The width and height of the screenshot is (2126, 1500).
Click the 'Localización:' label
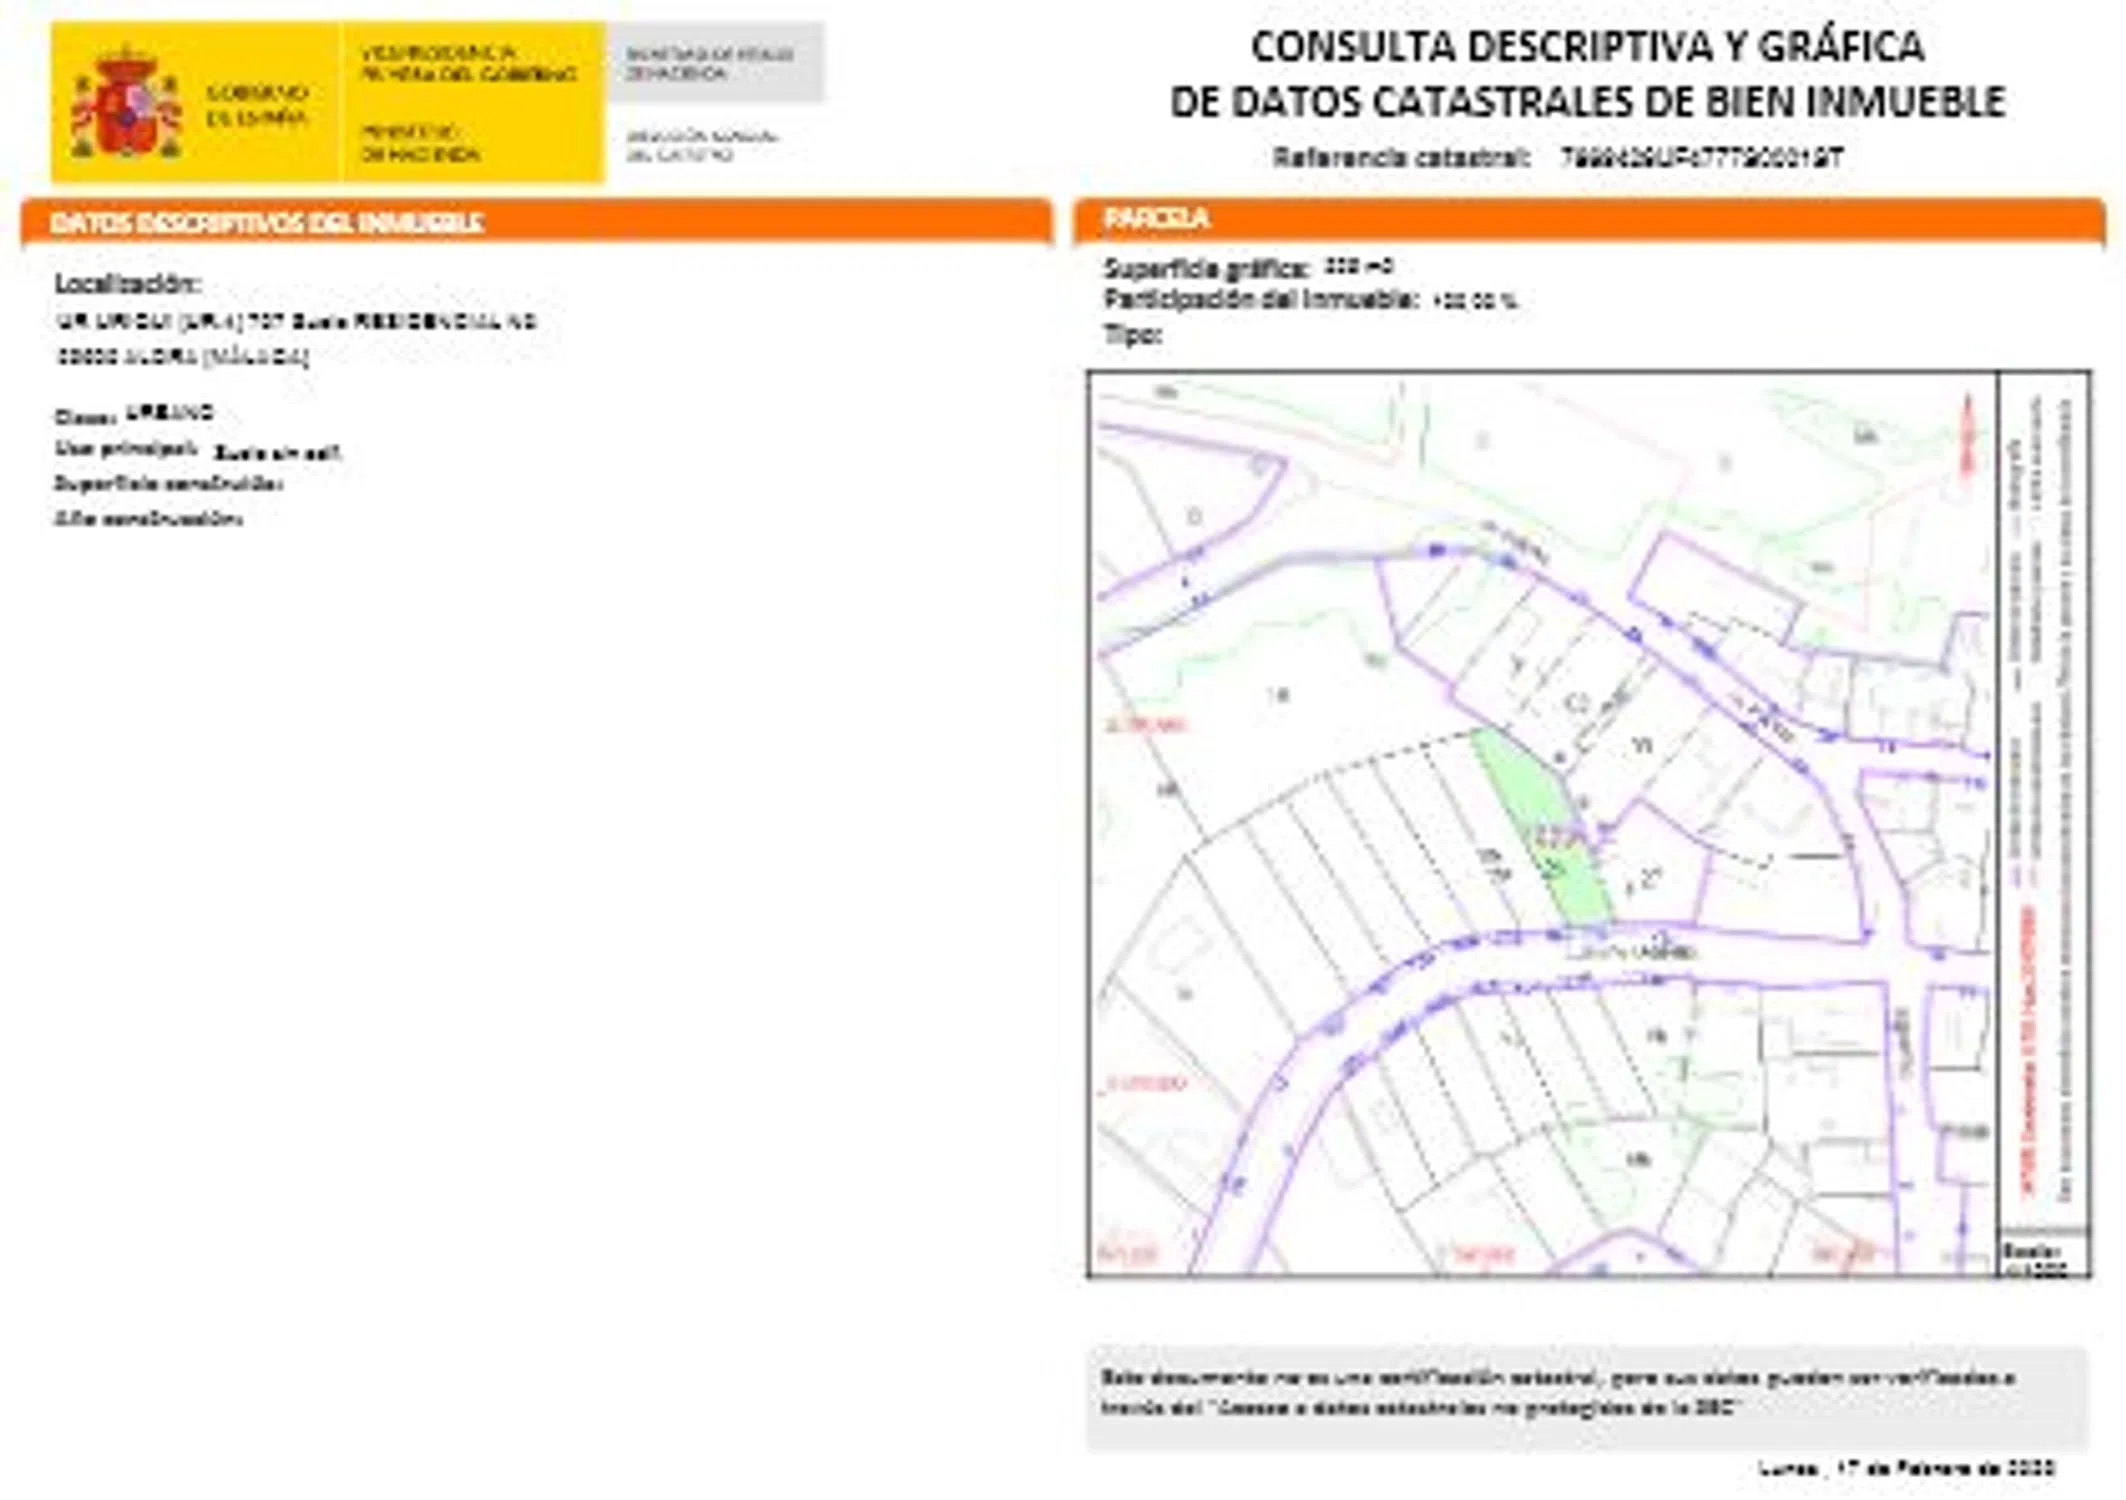pyautogui.click(x=127, y=283)
